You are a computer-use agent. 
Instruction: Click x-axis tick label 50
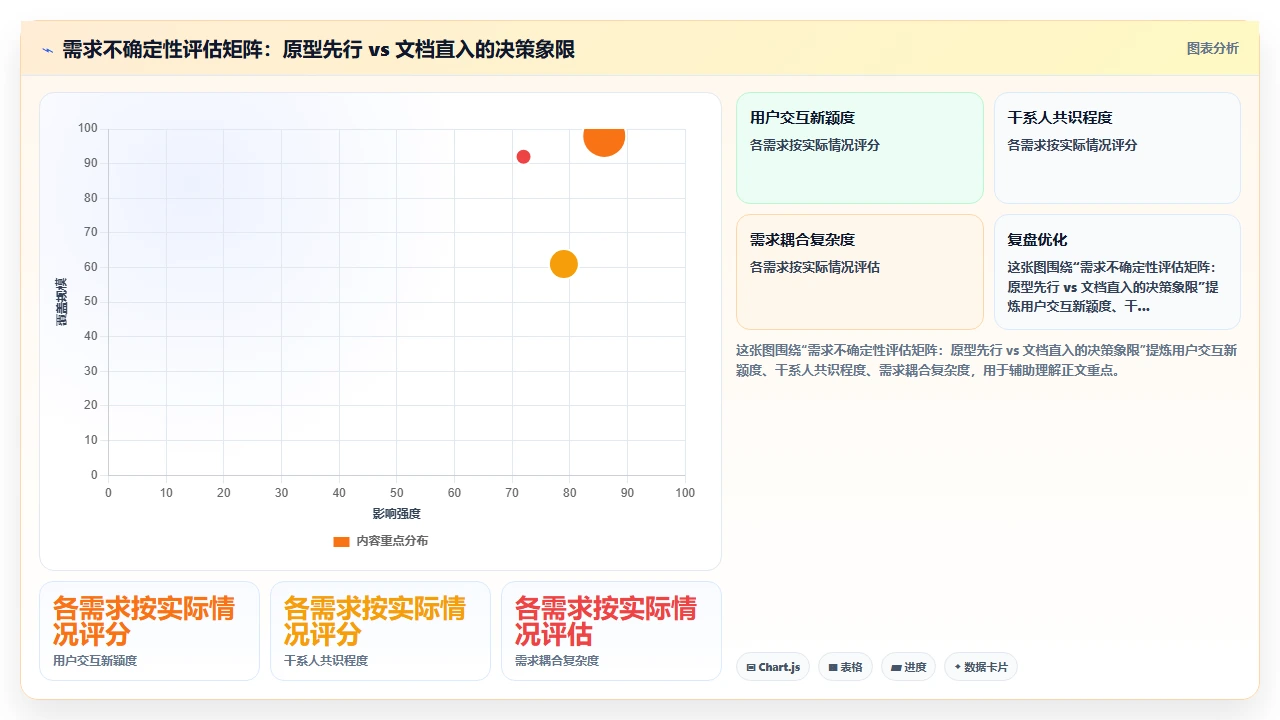(397, 493)
